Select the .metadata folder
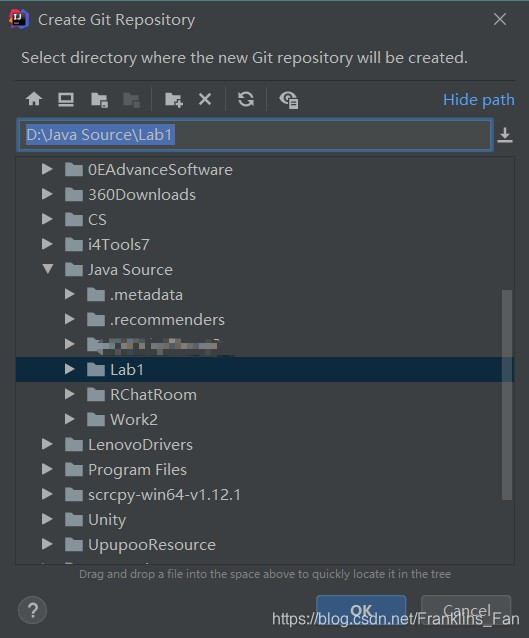This screenshot has width=529, height=638. pos(146,295)
